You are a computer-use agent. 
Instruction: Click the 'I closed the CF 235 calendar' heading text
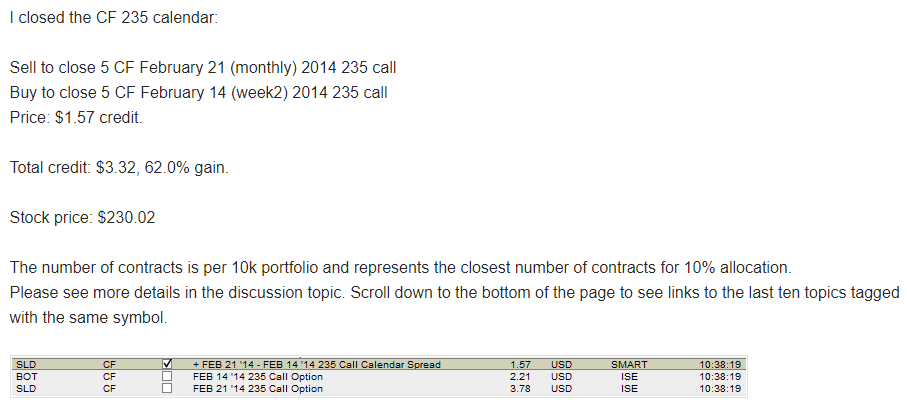click(114, 17)
